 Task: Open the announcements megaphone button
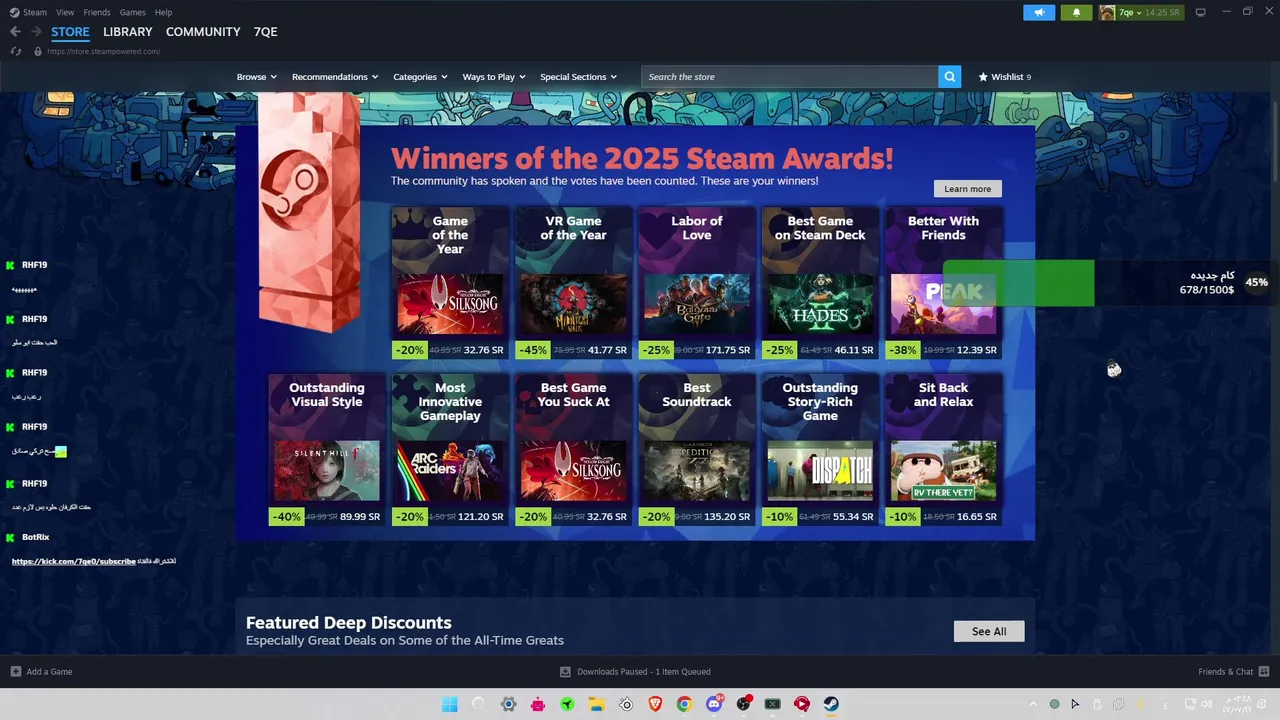[1039, 13]
